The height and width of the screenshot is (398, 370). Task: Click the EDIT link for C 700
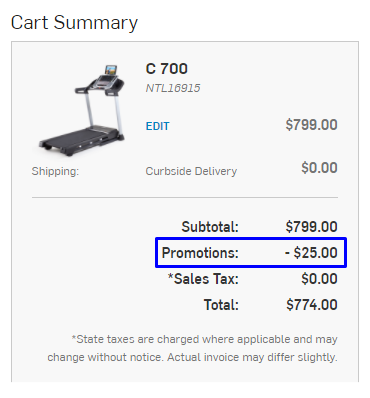click(x=158, y=126)
